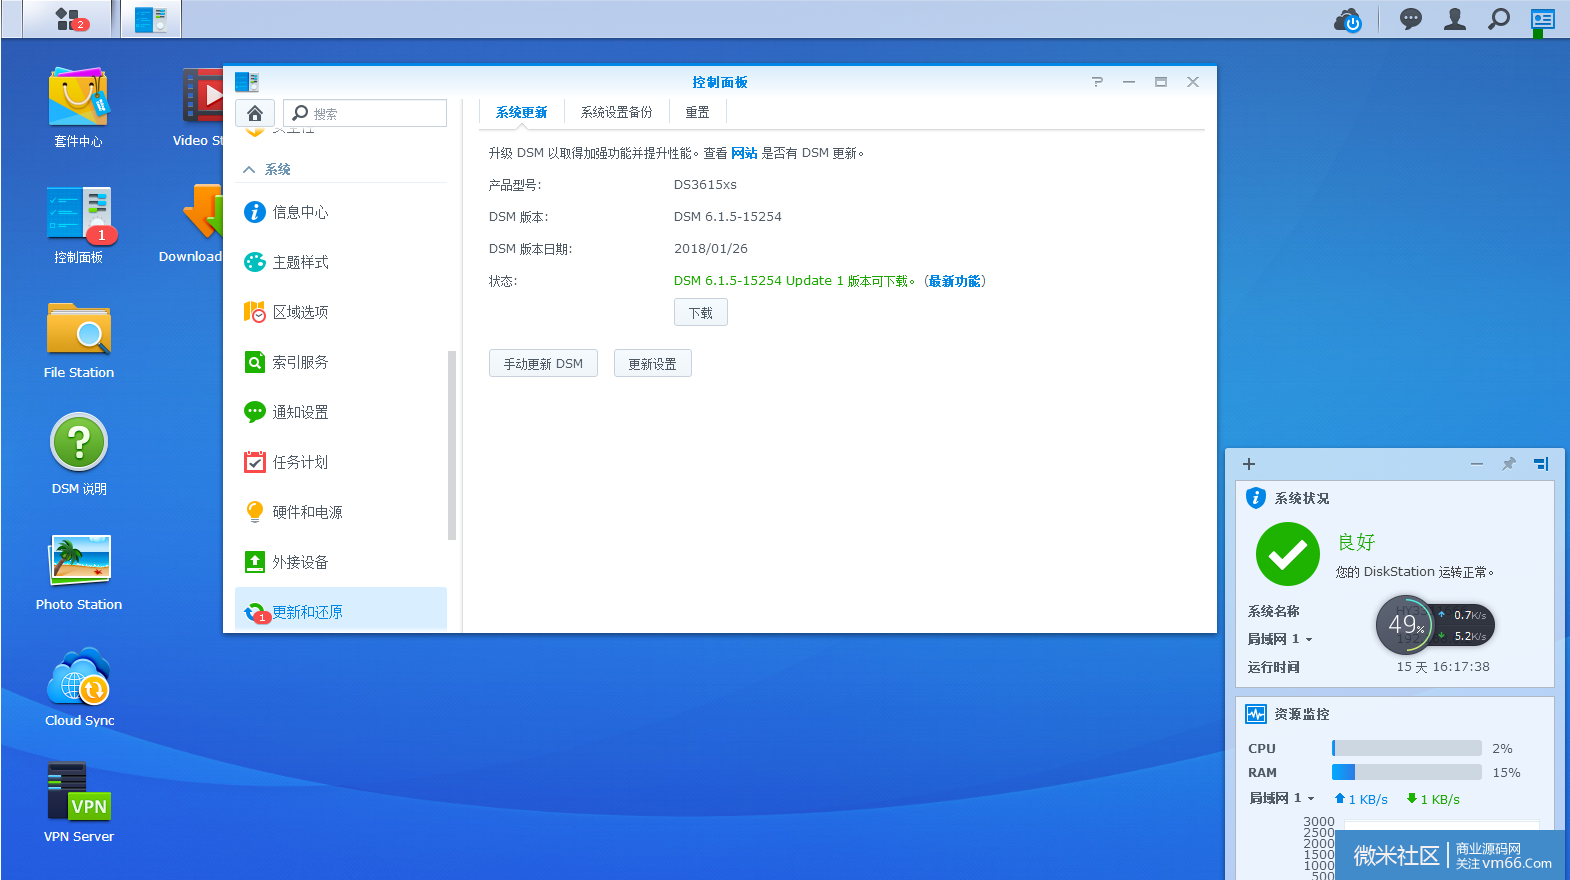Click date value 2018/01/26
The image size is (1570, 880).
tap(711, 249)
